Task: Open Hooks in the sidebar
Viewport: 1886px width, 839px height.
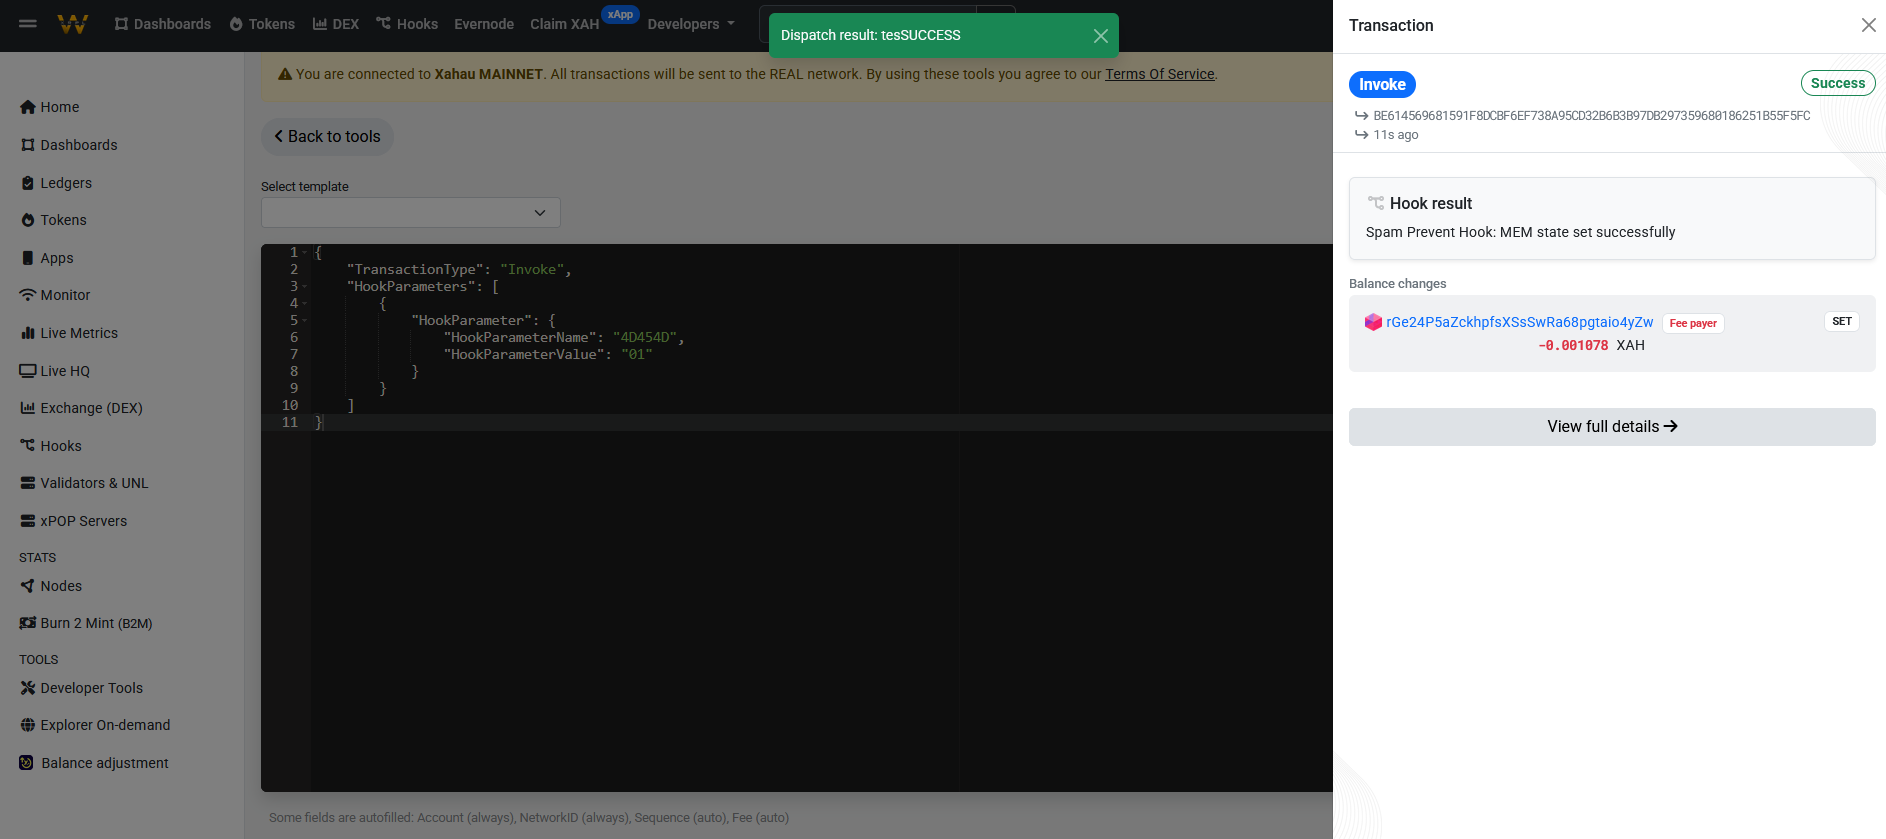Action: (51, 446)
